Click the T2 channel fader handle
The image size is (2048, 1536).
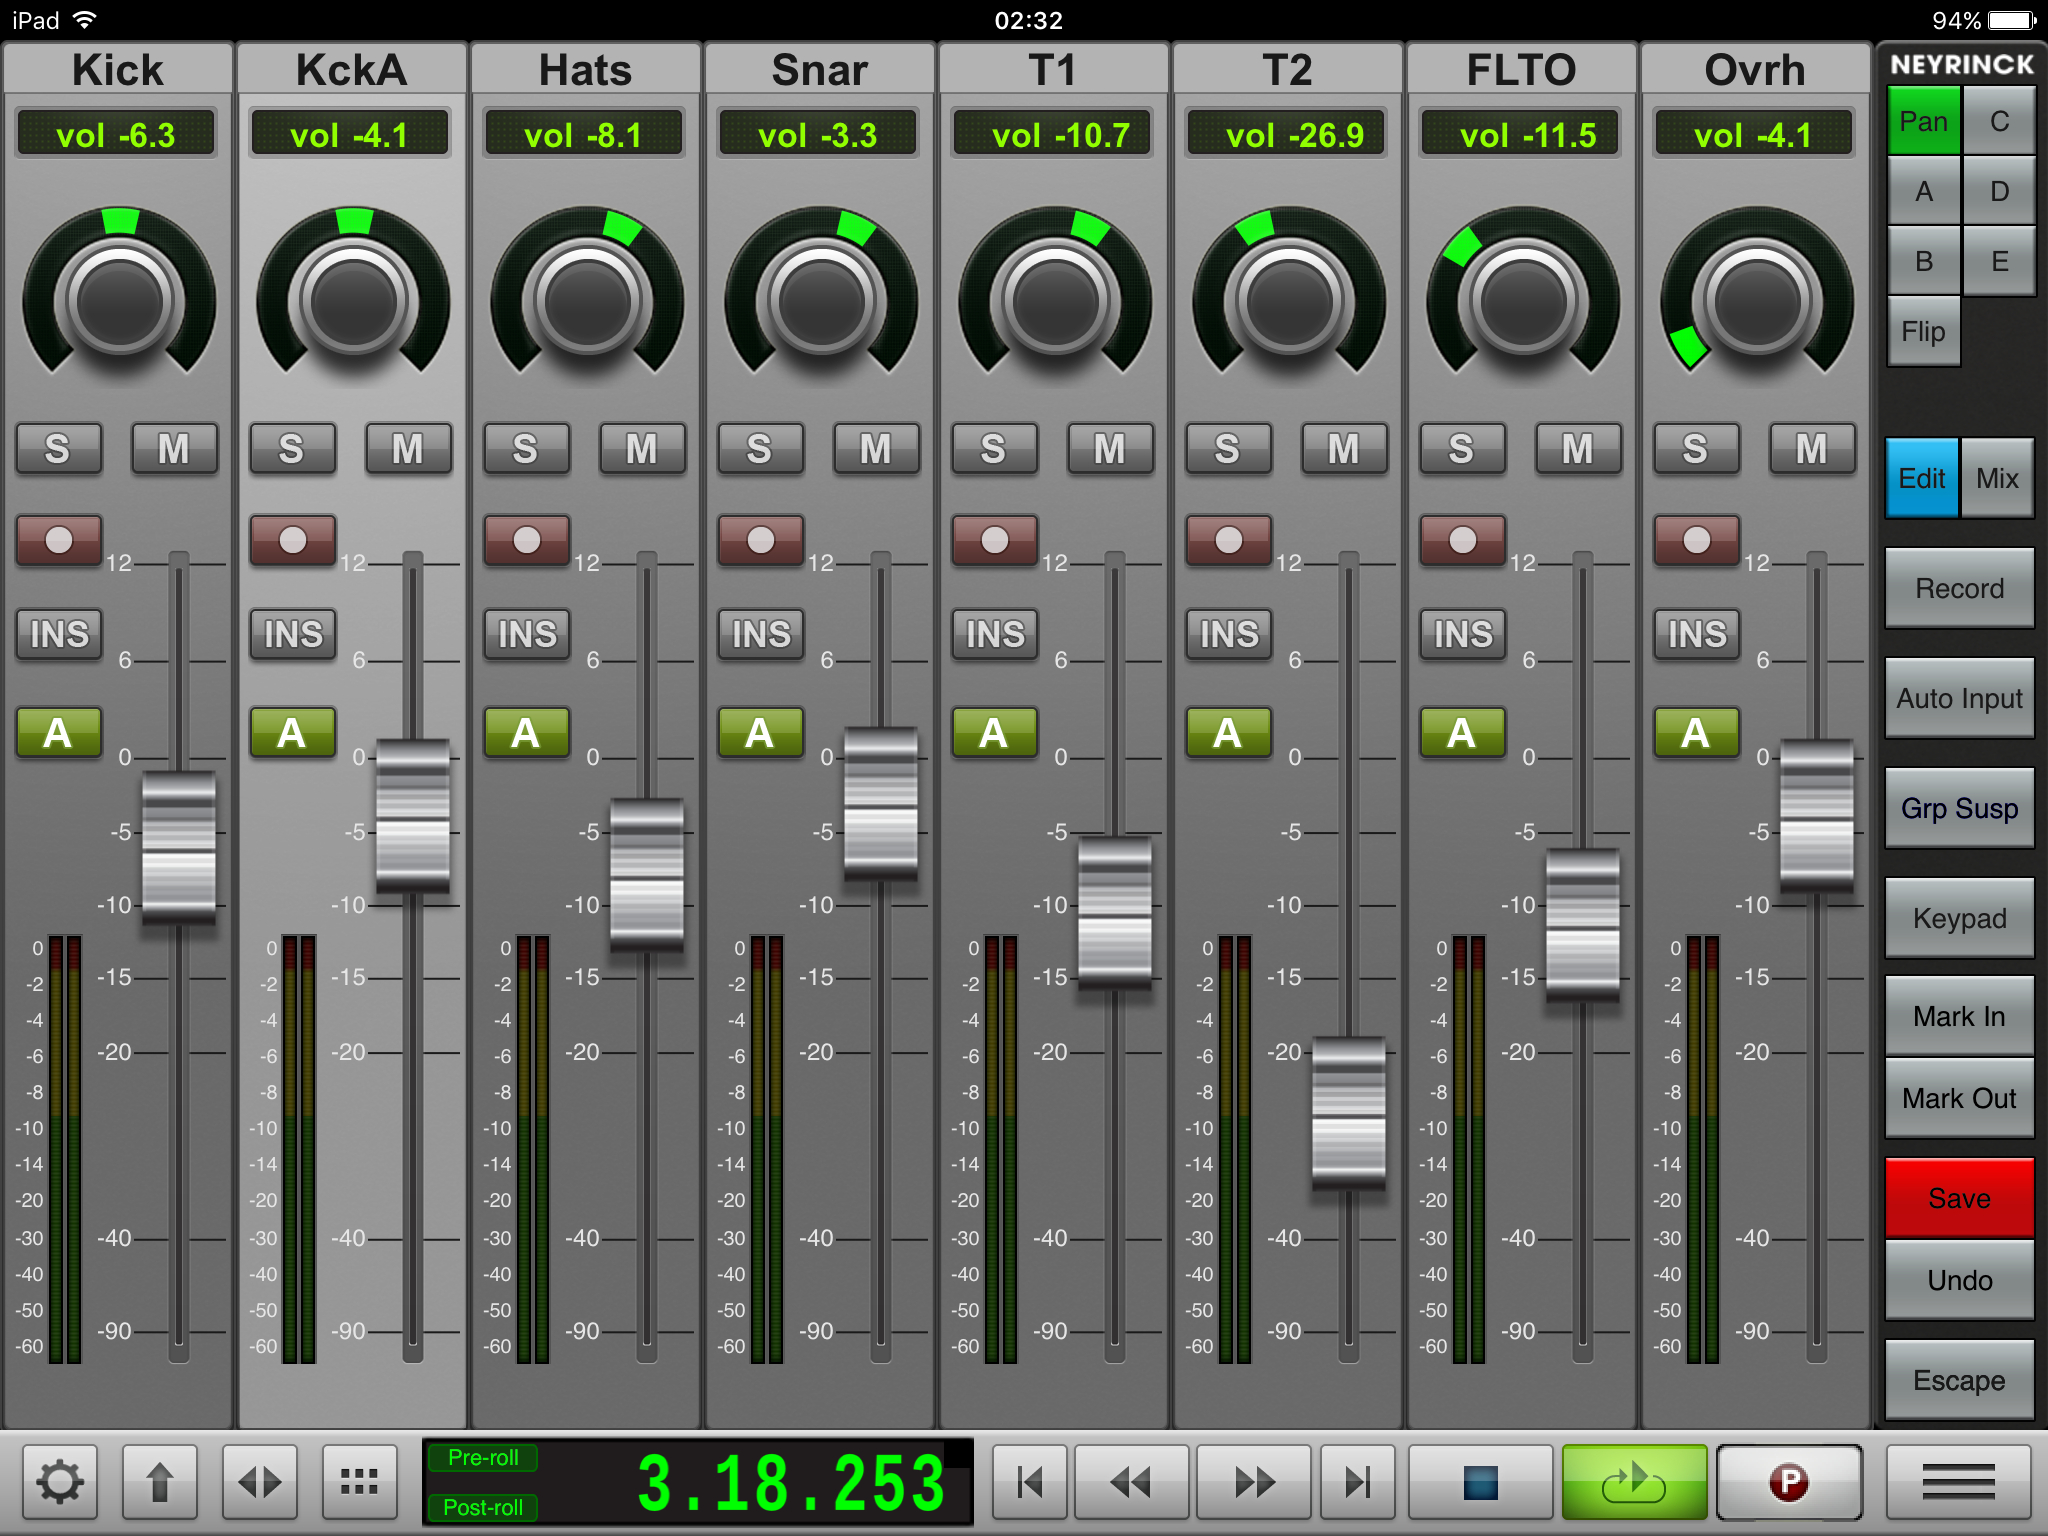coord(1348,1112)
